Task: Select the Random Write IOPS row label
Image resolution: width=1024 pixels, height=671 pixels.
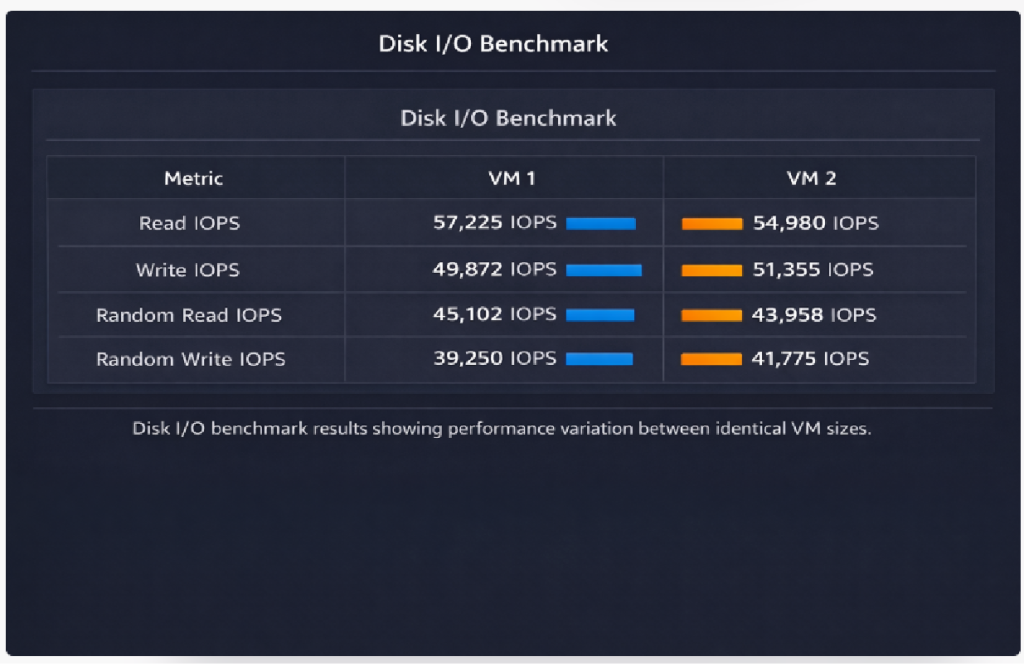Action: click(x=190, y=359)
